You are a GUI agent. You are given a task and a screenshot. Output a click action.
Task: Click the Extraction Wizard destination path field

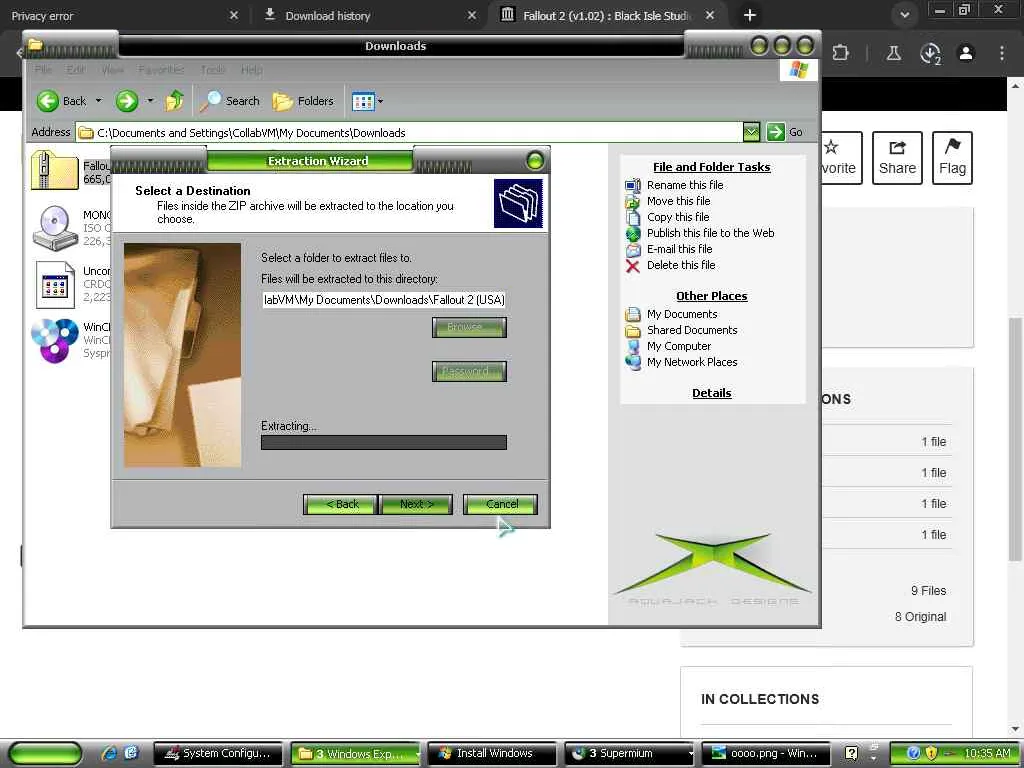[x=384, y=300]
